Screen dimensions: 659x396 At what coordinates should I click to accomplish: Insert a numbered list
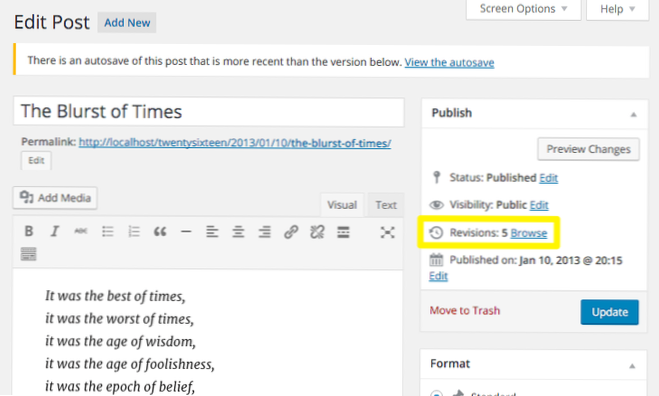pos(134,231)
